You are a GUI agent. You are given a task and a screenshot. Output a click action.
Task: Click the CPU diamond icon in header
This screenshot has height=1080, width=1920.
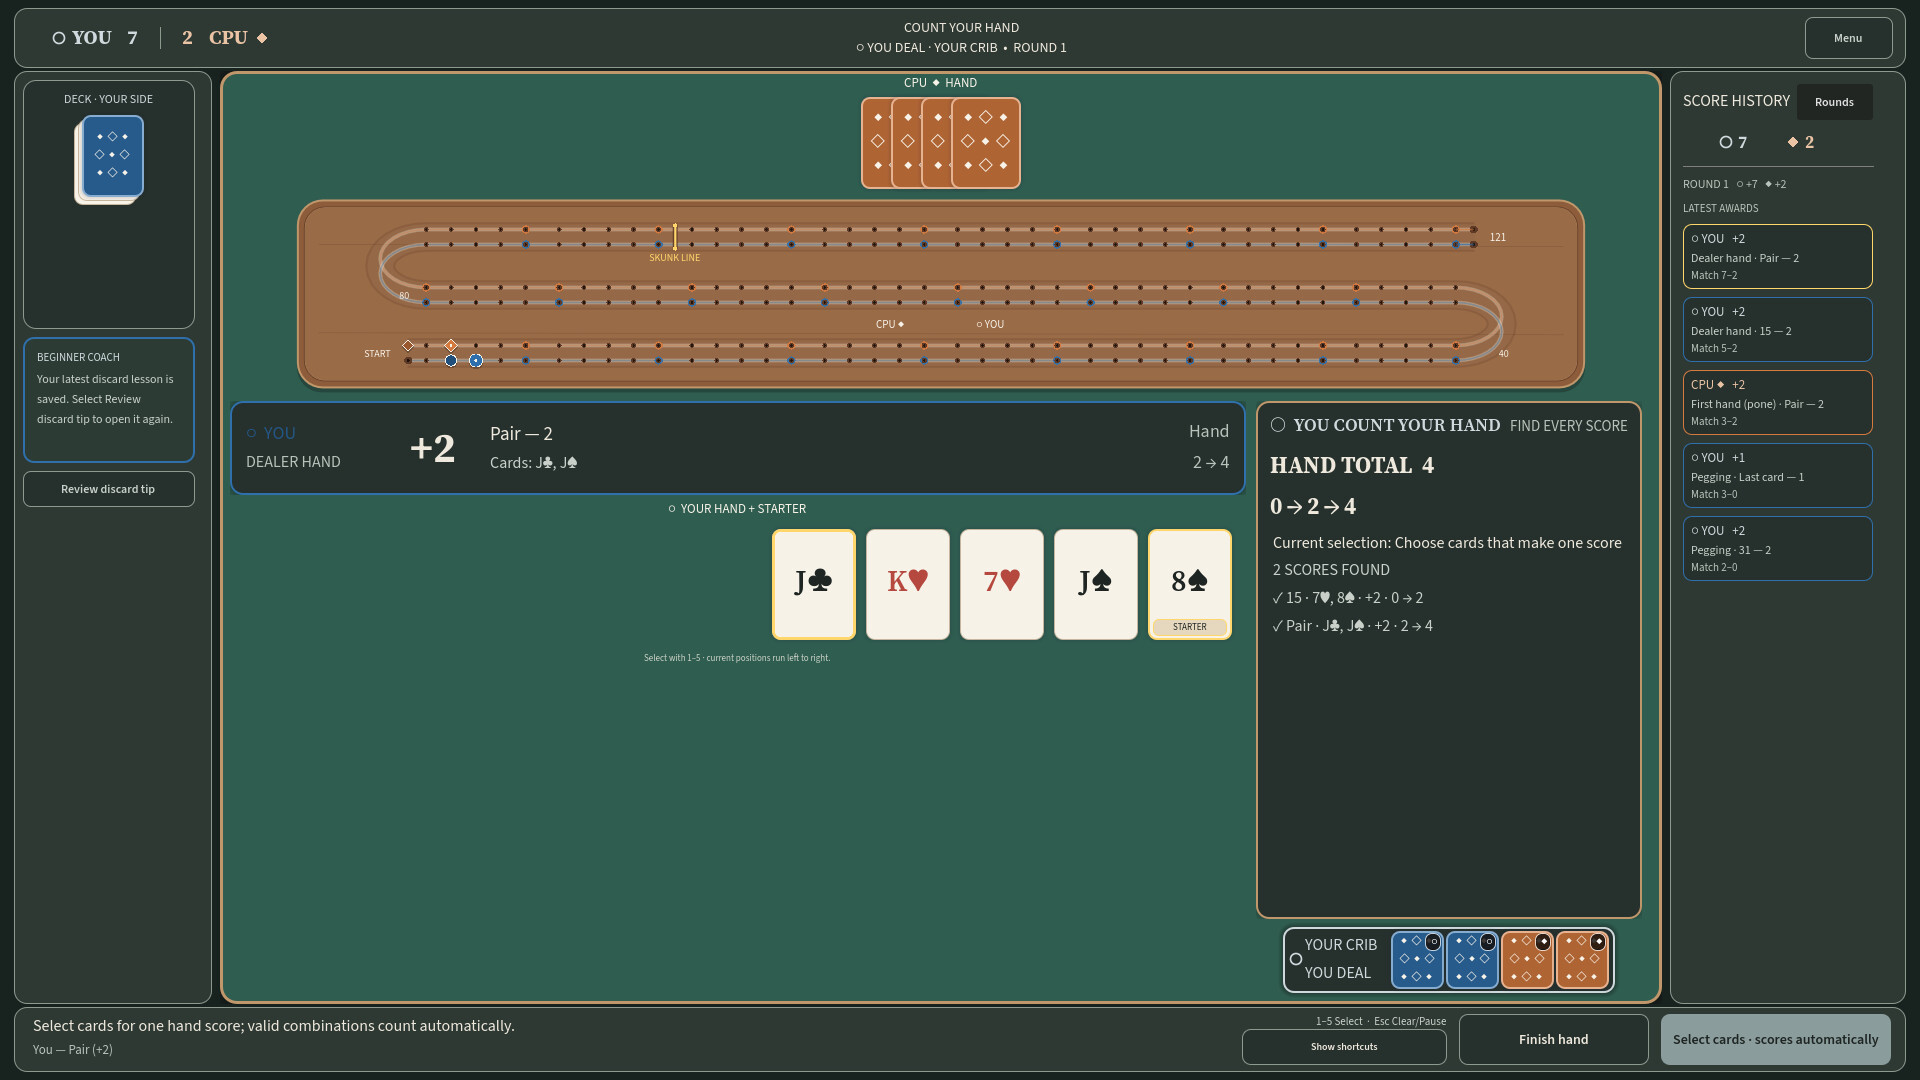(262, 38)
